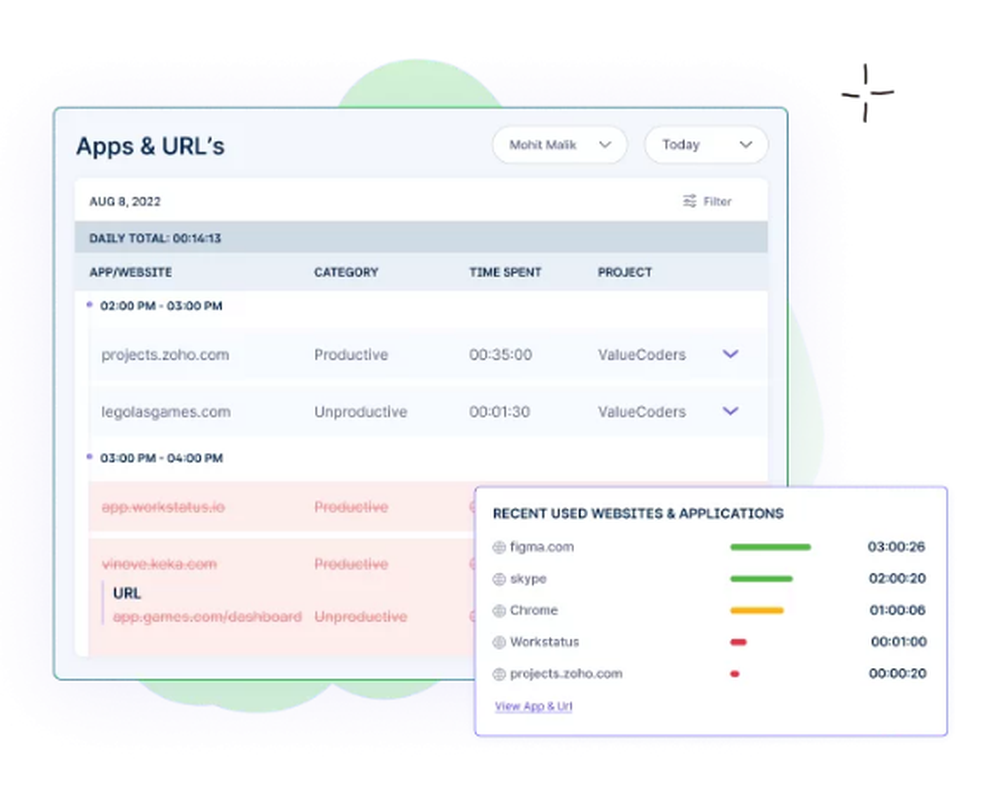Click the red usage dot for projects.zoho.com
The width and height of the screenshot is (1000, 798).
point(735,674)
